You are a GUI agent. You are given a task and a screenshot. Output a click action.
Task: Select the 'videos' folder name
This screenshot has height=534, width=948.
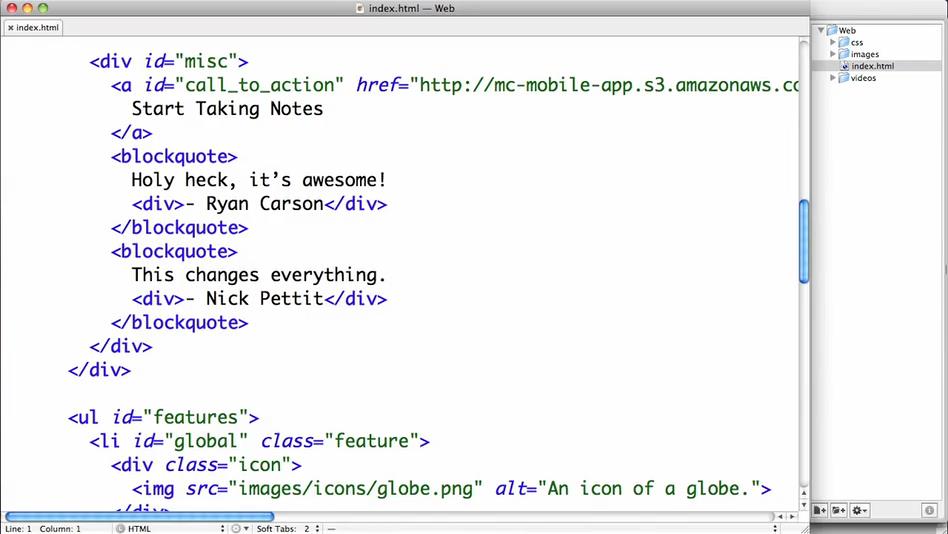pyautogui.click(x=863, y=78)
